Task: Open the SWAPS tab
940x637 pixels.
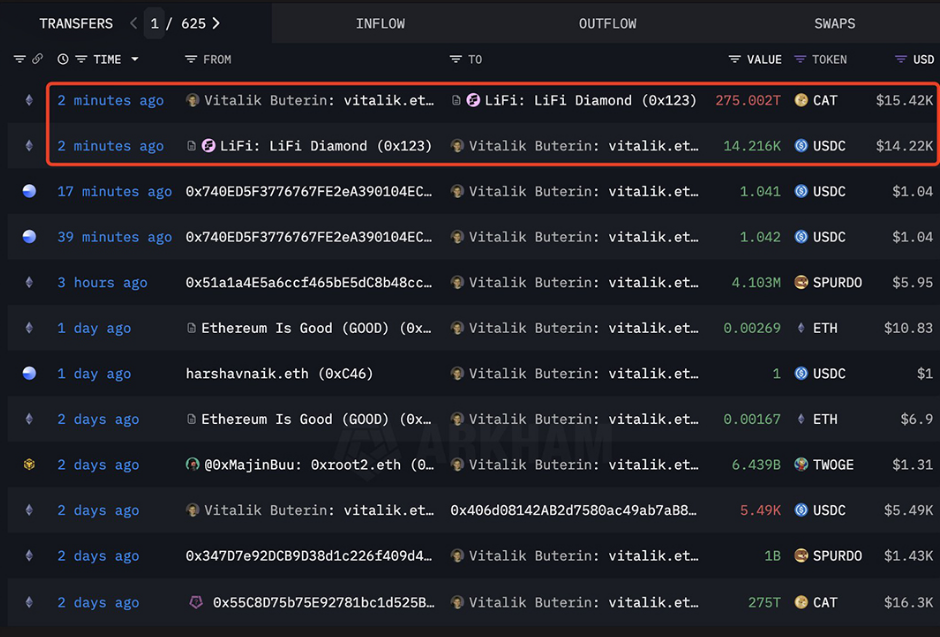Action: (x=834, y=23)
